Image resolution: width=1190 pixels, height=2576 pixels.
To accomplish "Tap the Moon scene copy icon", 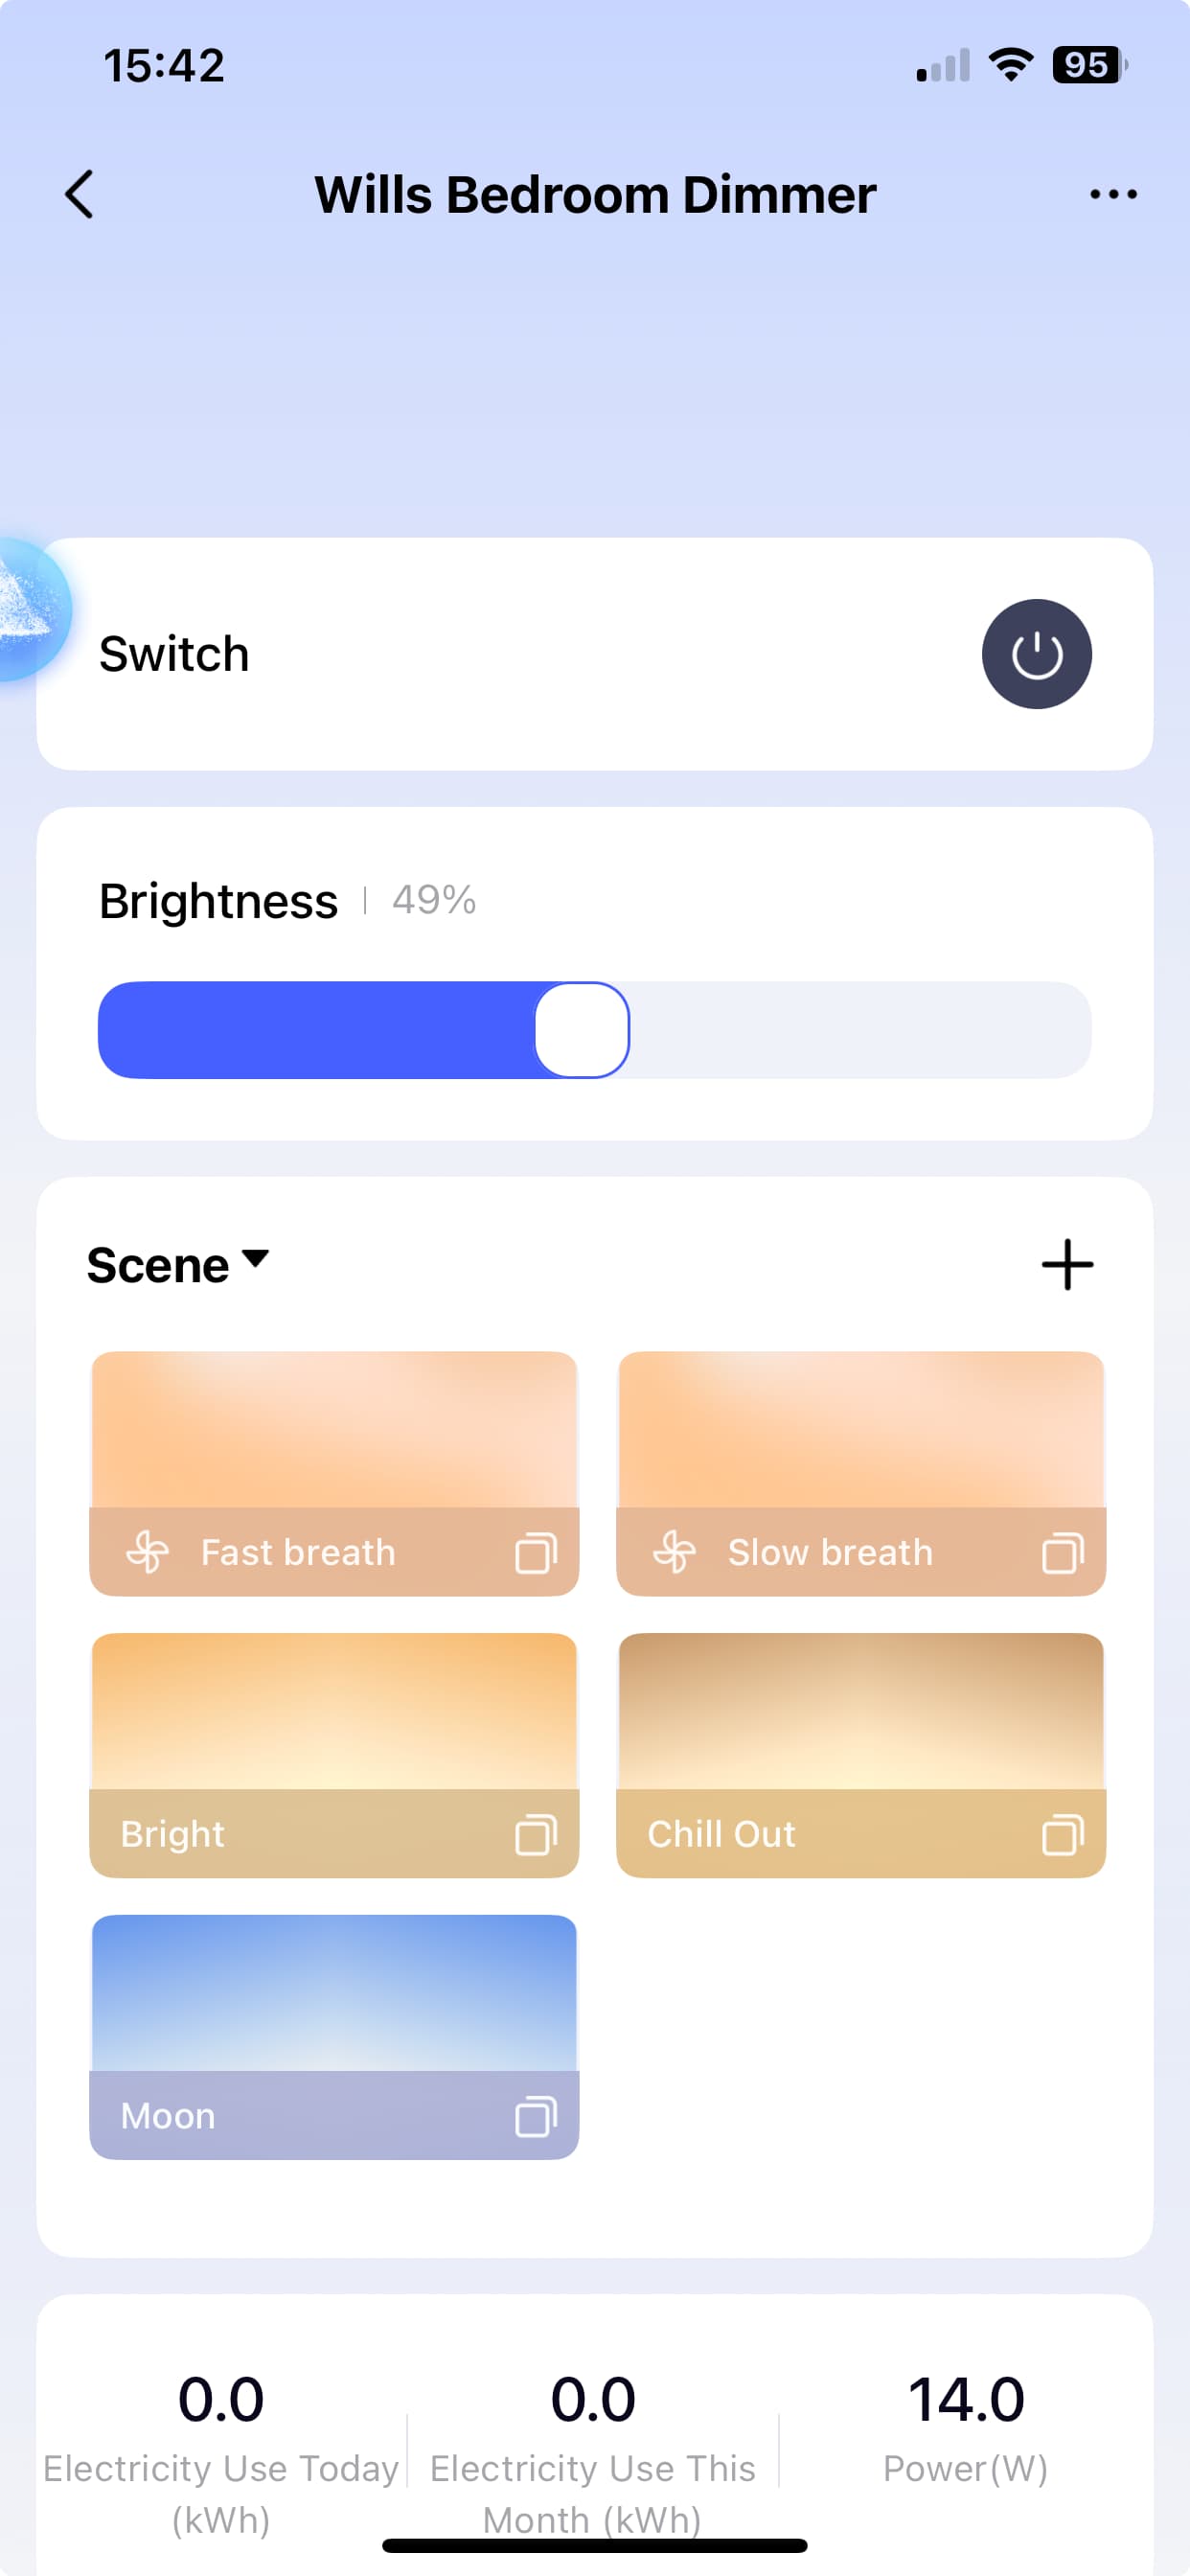I will tap(535, 2117).
